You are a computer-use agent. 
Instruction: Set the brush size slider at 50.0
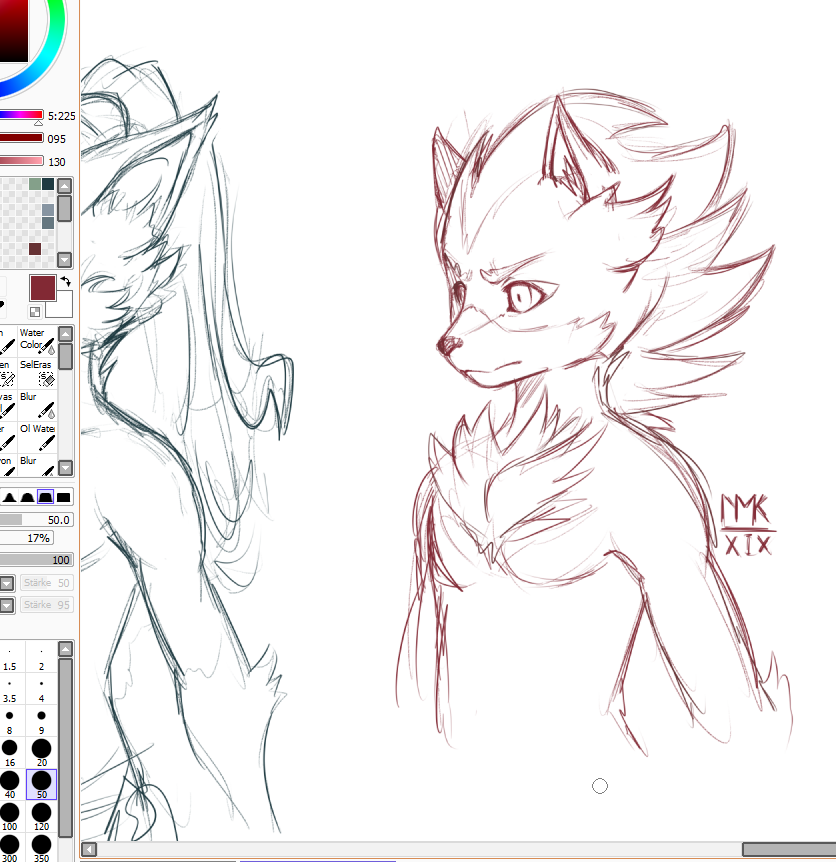36,520
